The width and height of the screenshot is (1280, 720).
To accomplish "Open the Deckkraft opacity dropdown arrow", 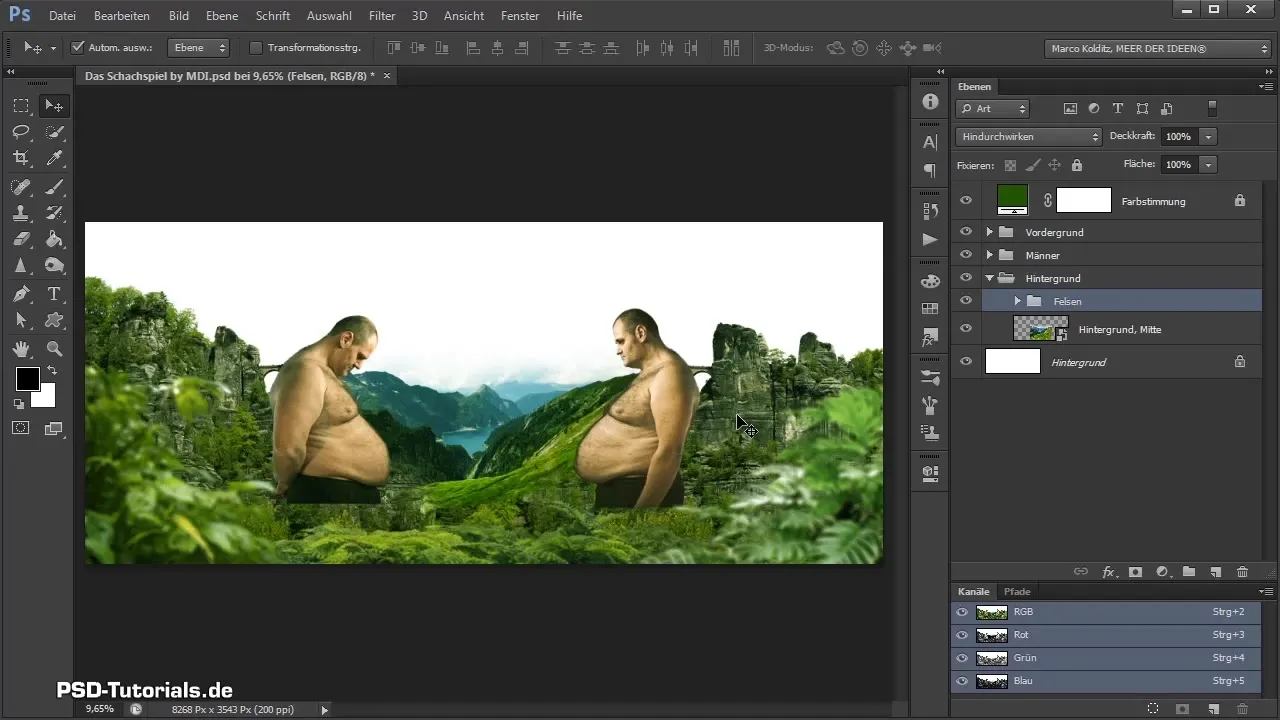I will tap(1209, 136).
